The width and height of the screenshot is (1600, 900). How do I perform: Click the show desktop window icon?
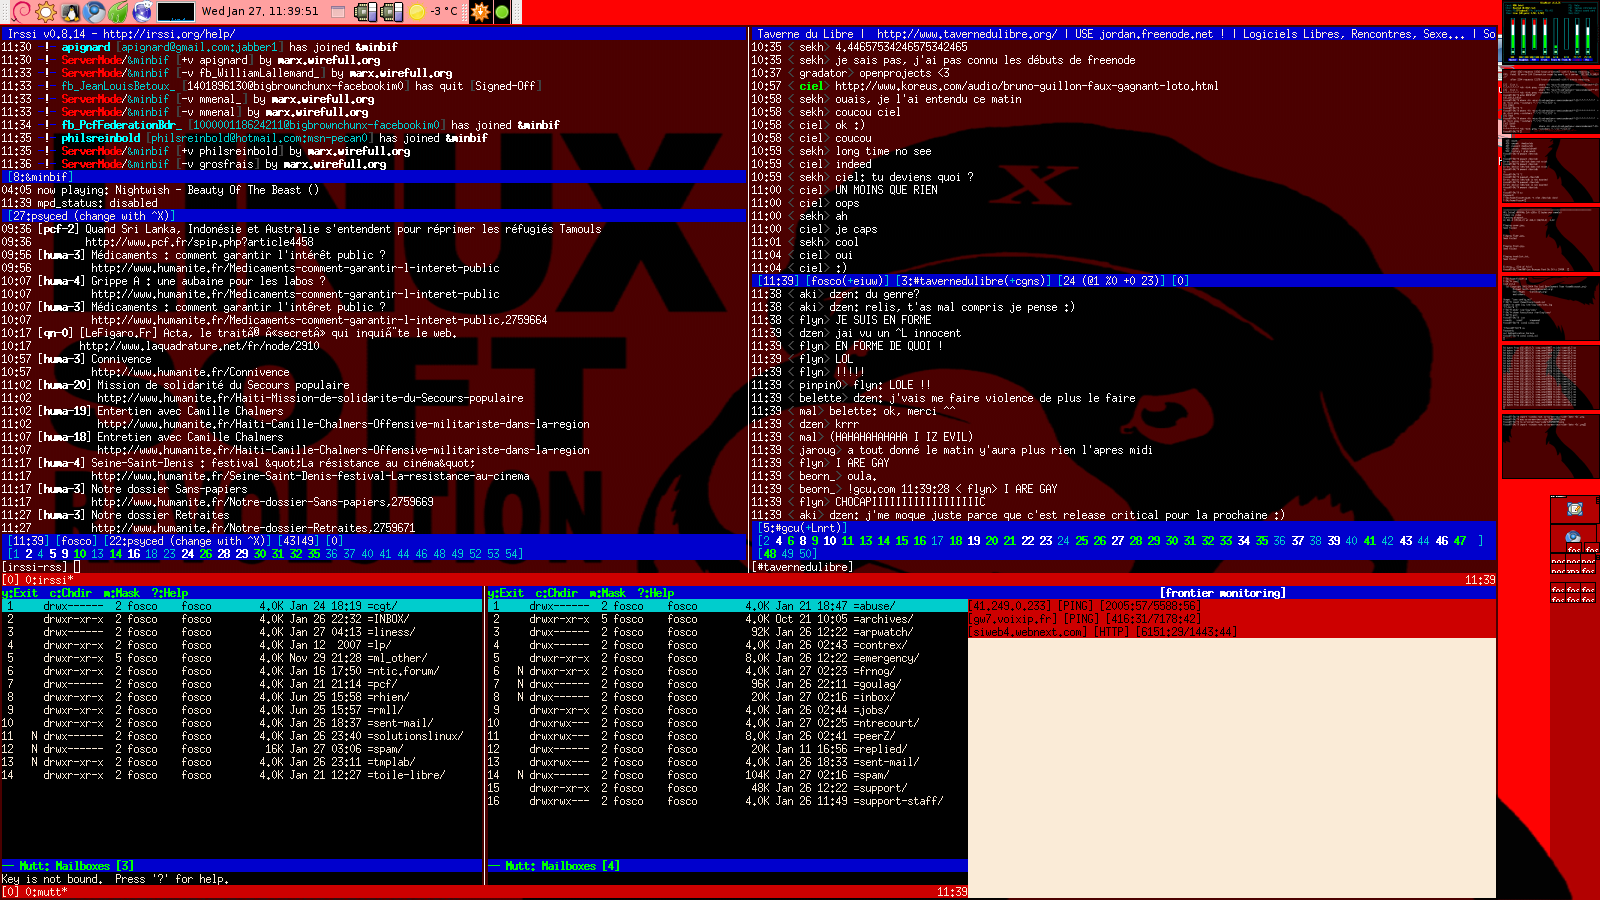tap(338, 12)
